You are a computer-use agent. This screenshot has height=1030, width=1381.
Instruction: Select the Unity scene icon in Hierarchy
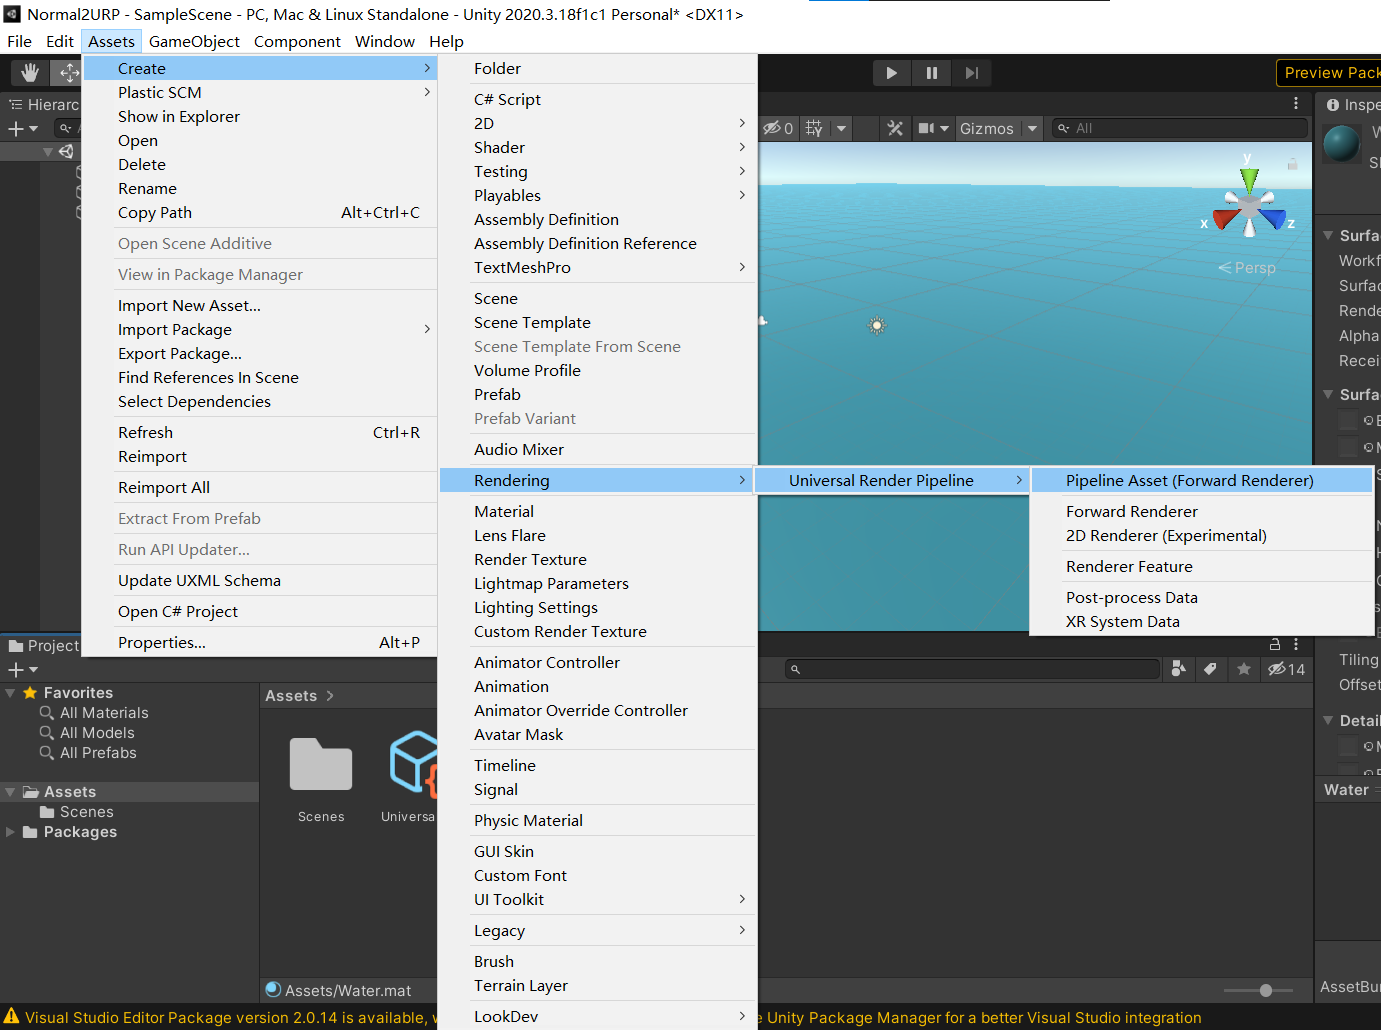point(66,152)
